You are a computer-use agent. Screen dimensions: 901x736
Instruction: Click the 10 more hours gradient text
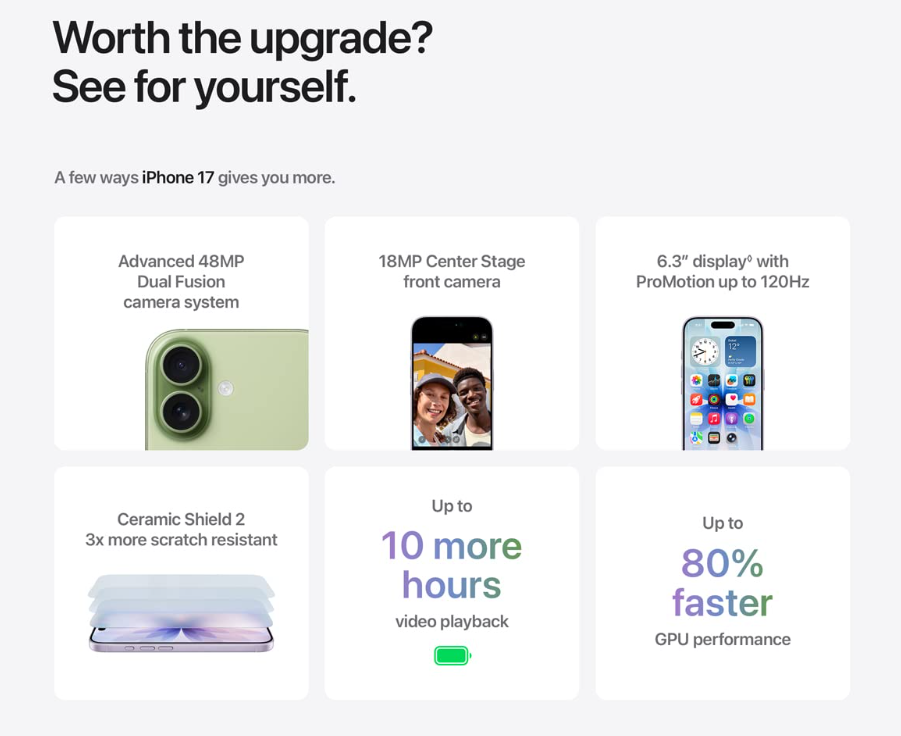(452, 565)
